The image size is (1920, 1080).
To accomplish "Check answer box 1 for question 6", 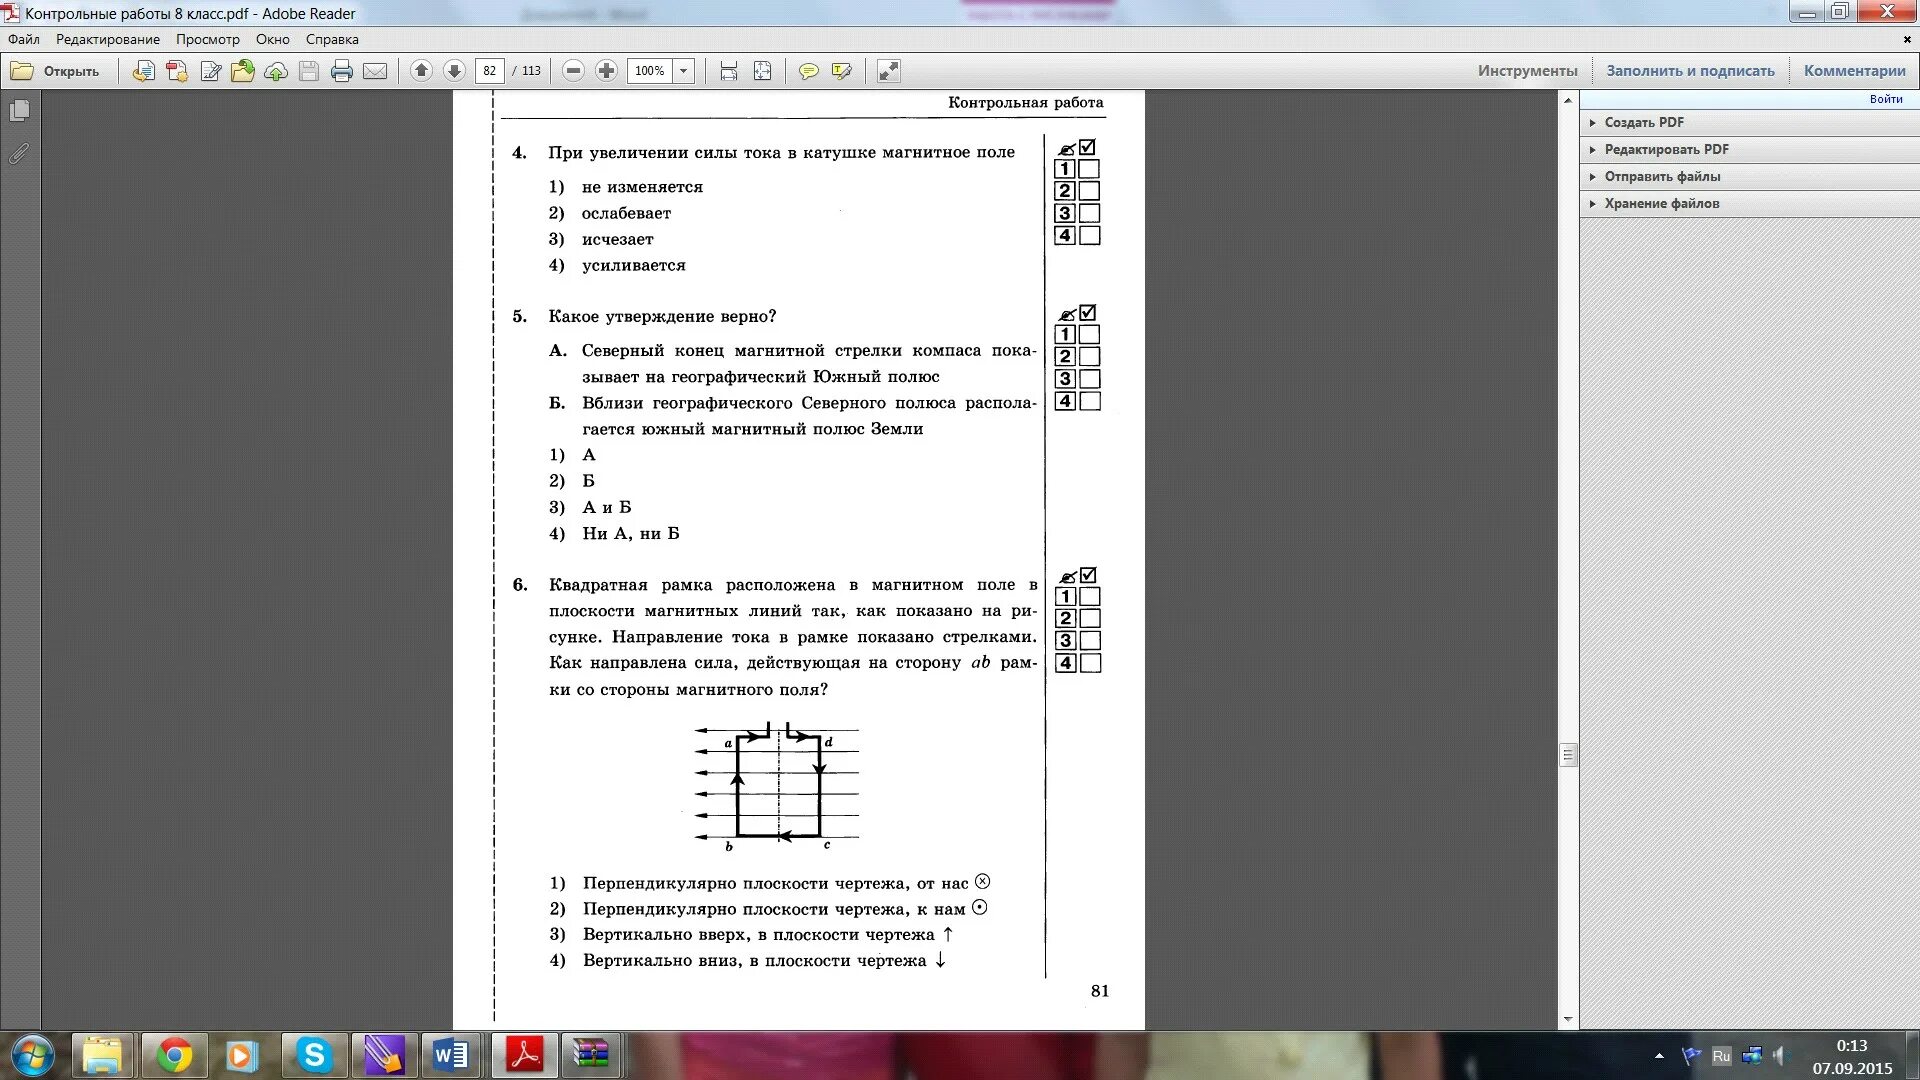I will [1090, 597].
